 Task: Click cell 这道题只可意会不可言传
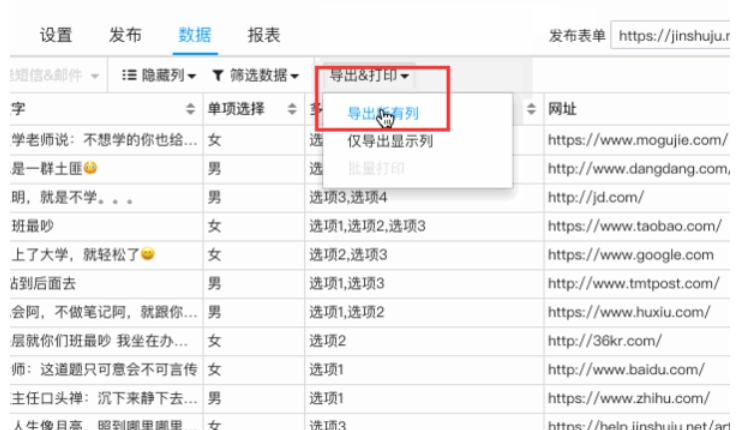click(x=104, y=369)
